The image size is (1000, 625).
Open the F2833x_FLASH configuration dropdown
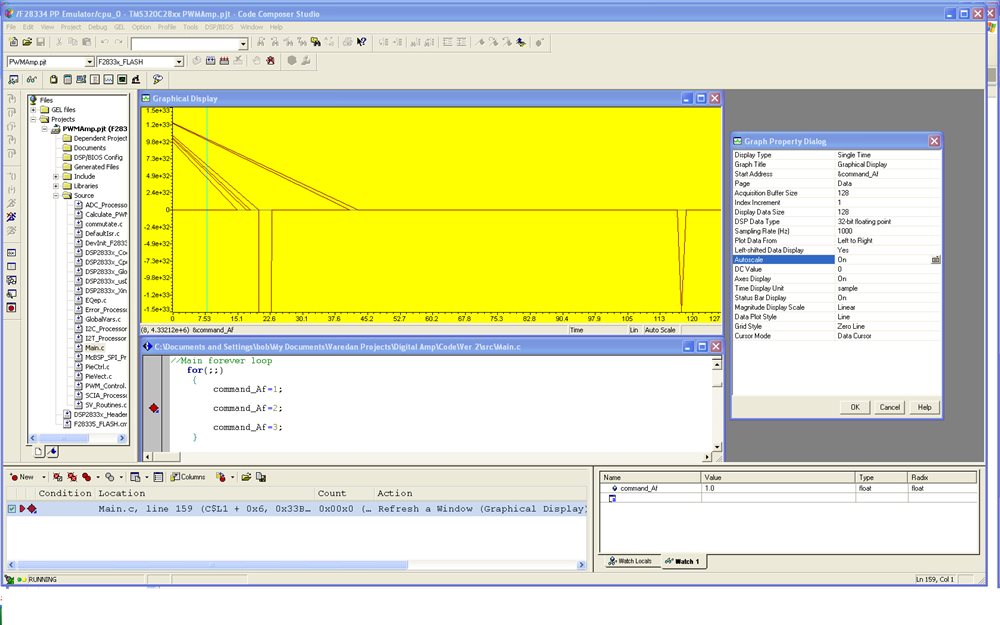point(180,61)
